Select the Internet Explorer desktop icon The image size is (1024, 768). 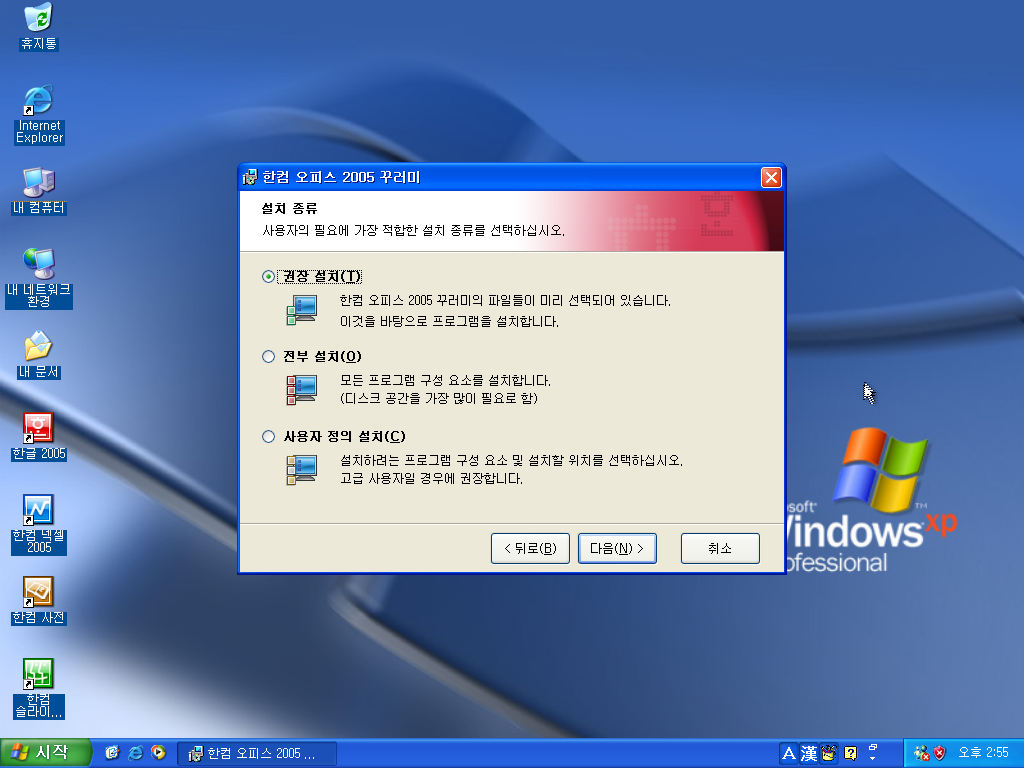[x=39, y=114]
